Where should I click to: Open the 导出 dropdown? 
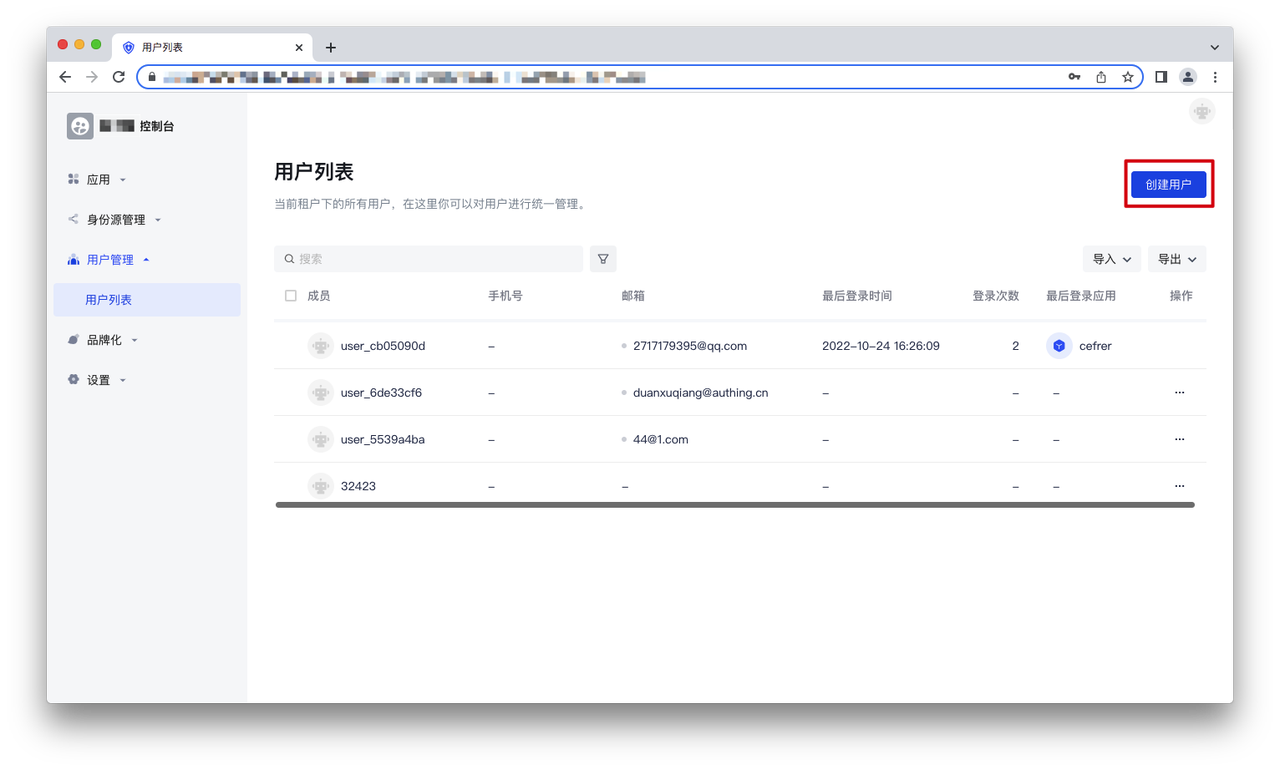[1176, 259]
